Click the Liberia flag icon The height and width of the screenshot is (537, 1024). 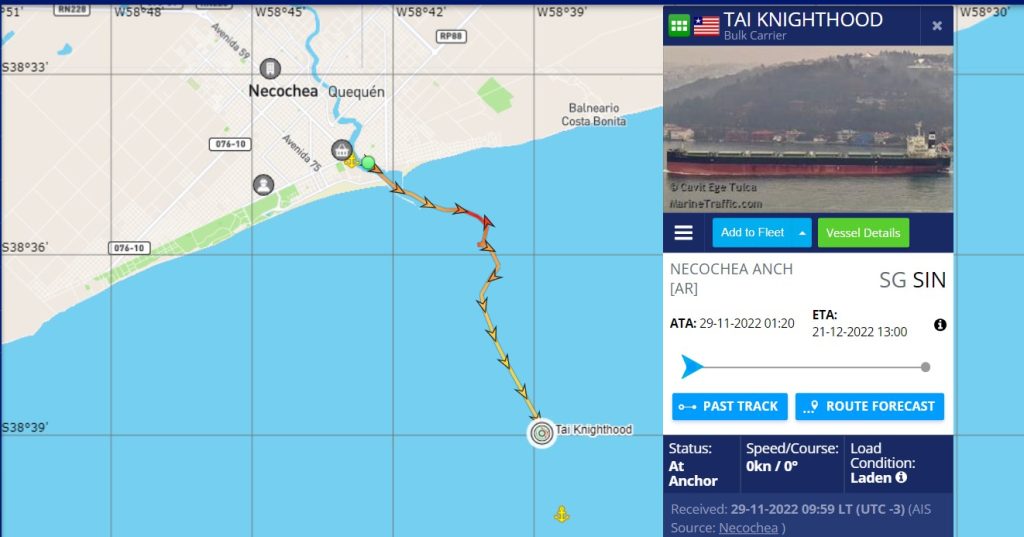point(707,26)
